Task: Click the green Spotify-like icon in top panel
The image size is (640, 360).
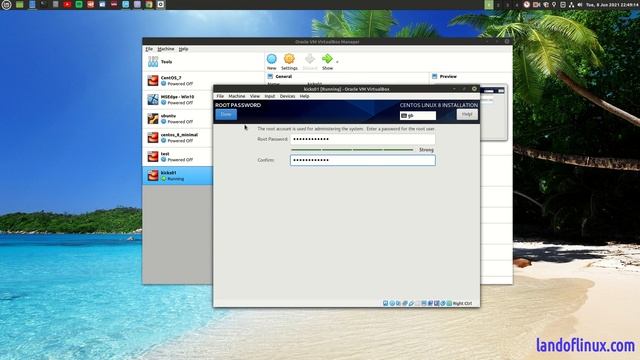Action: tap(79, 4)
